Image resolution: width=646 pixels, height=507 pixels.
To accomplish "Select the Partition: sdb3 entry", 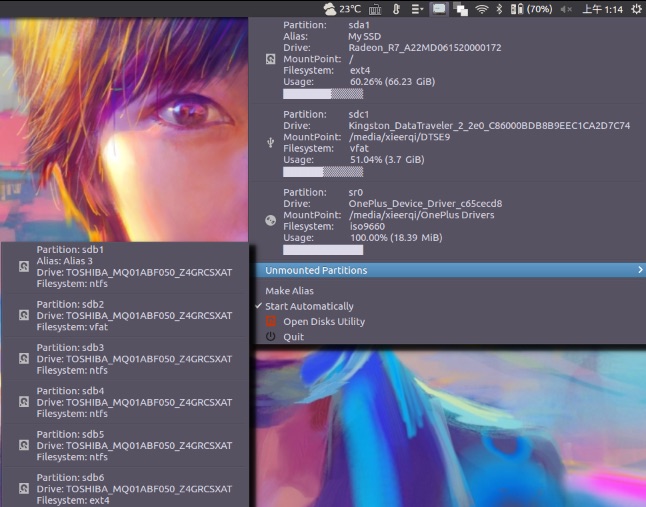I will coord(125,359).
